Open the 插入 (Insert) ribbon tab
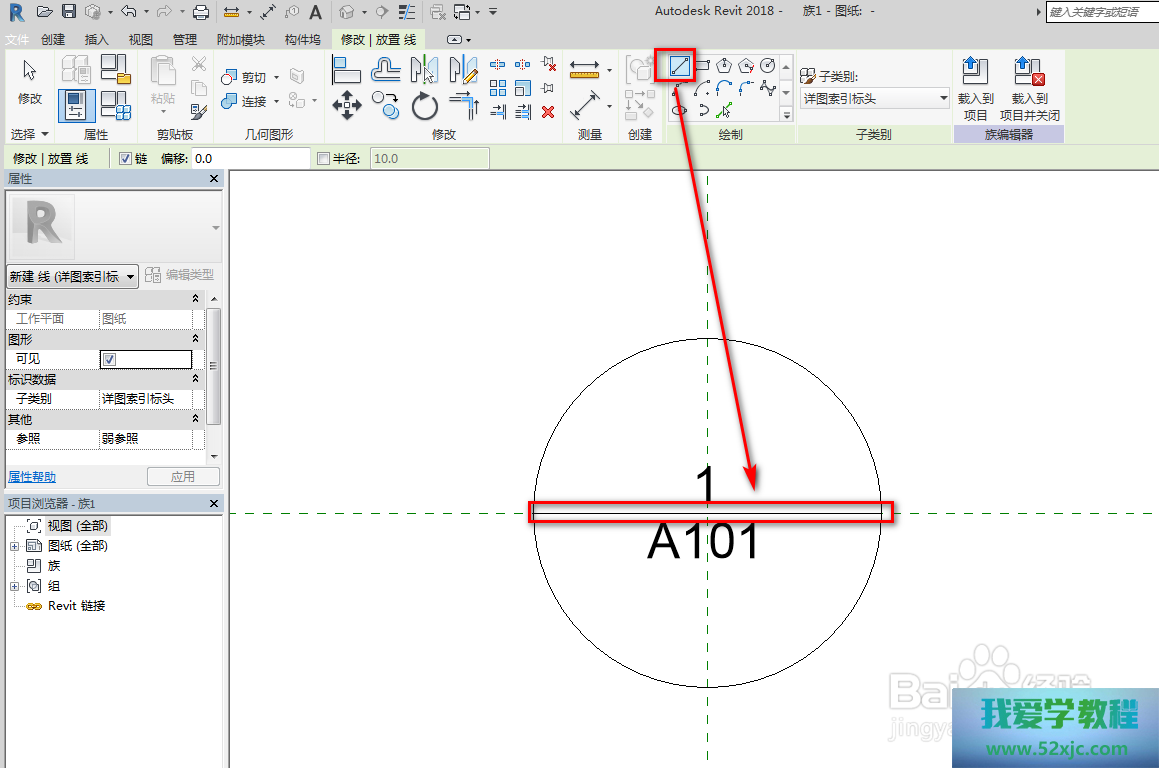Viewport: 1159px width, 768px height. (97, 40)
